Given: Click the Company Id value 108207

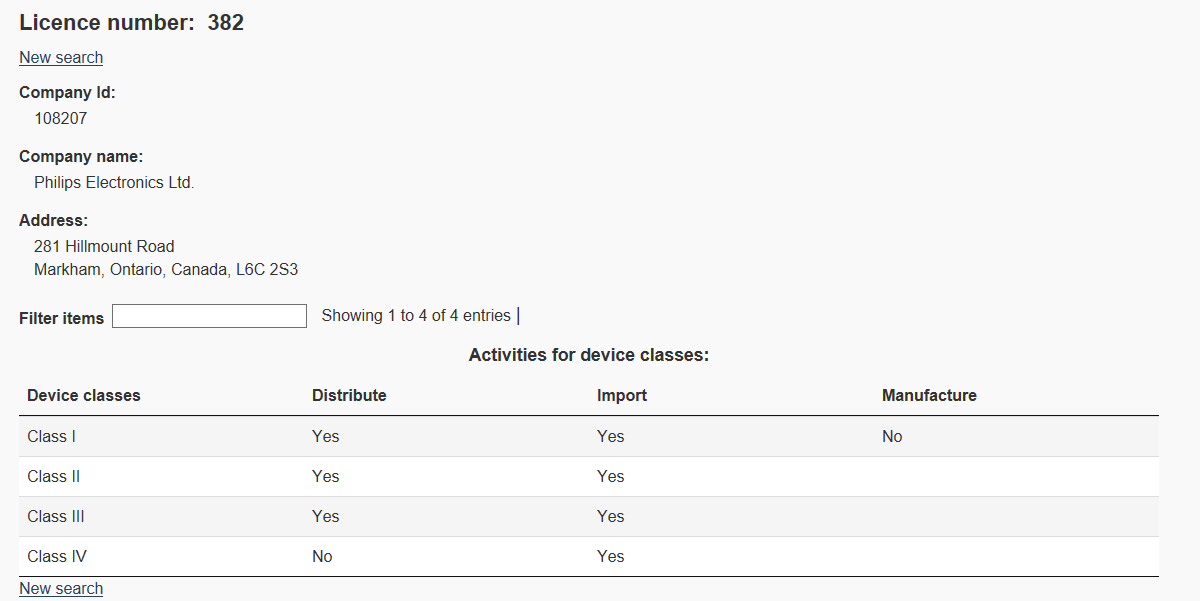Looking at the screenshot, I should (61, 118).
